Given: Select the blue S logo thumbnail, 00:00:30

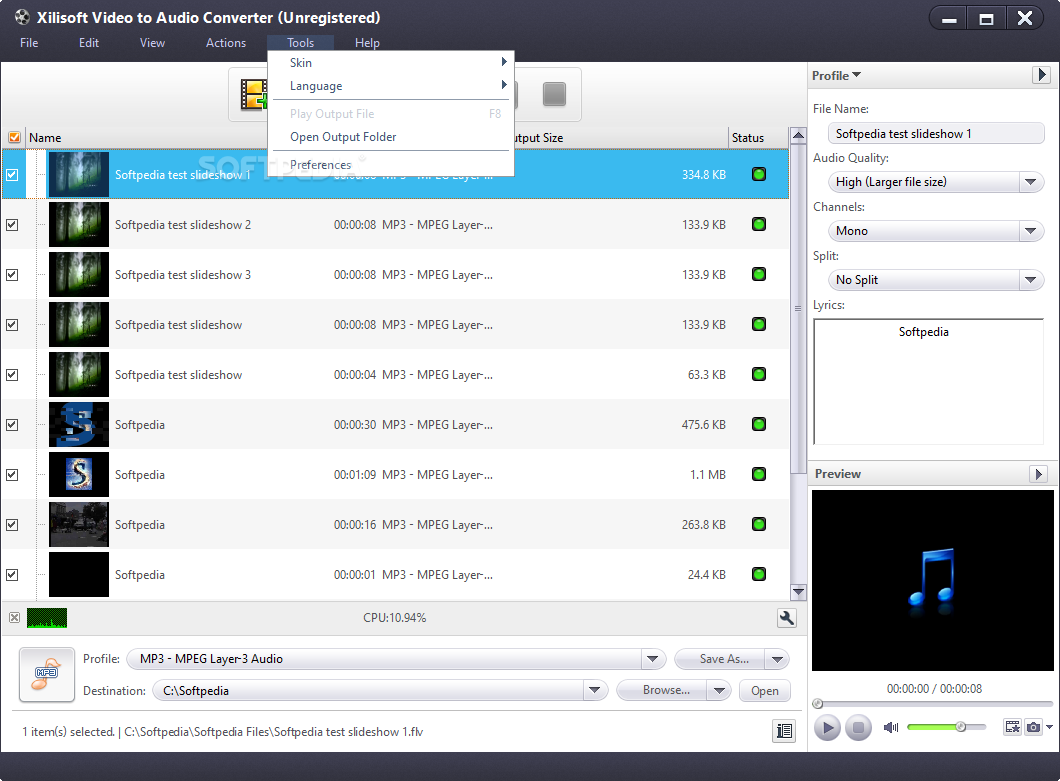Looking at the screenshot, I should coord(78,425).
